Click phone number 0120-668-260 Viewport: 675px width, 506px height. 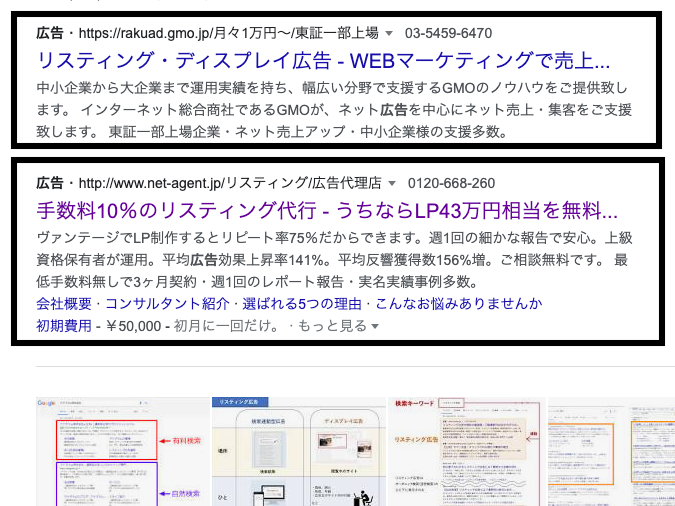tap(451, 183)
